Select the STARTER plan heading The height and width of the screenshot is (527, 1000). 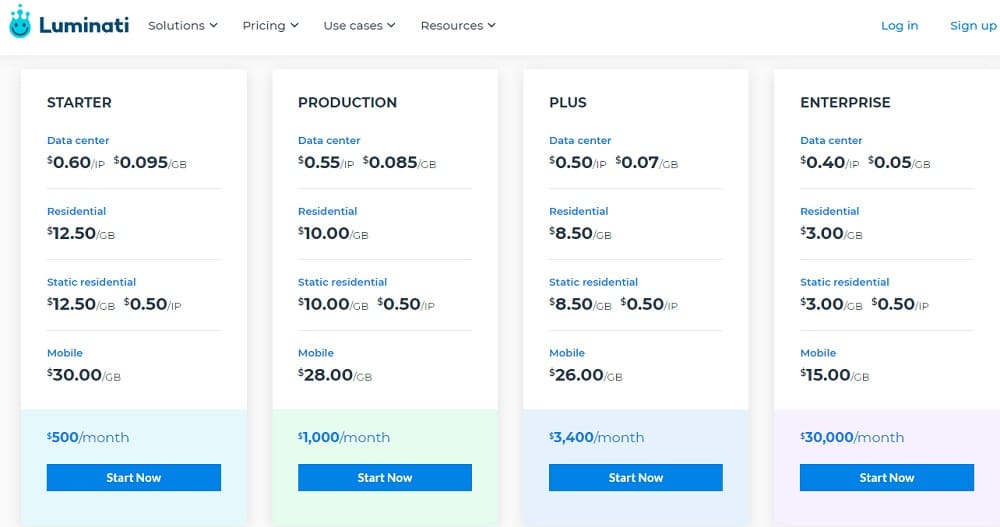pyautogui.click(x=79, y=102)
